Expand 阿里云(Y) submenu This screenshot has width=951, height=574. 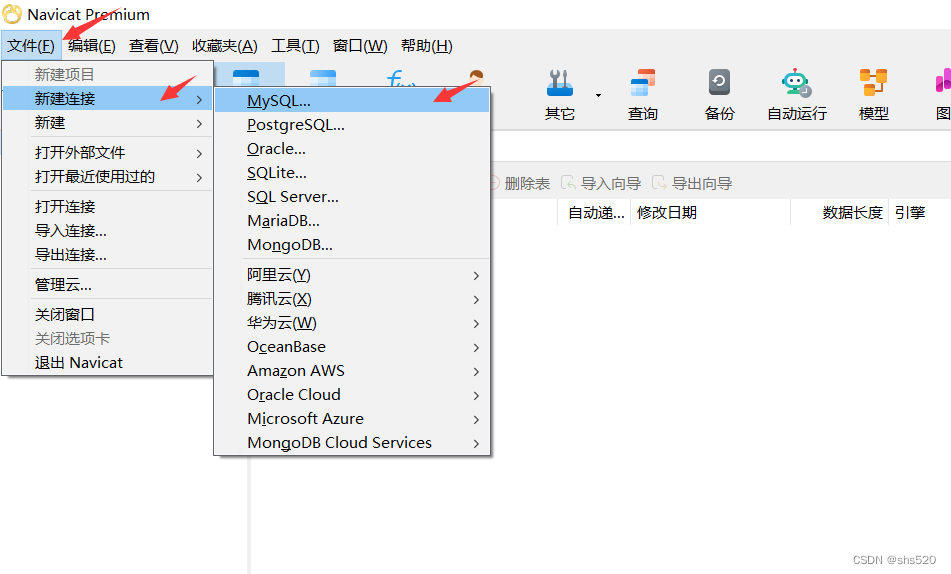pos(352,275)
